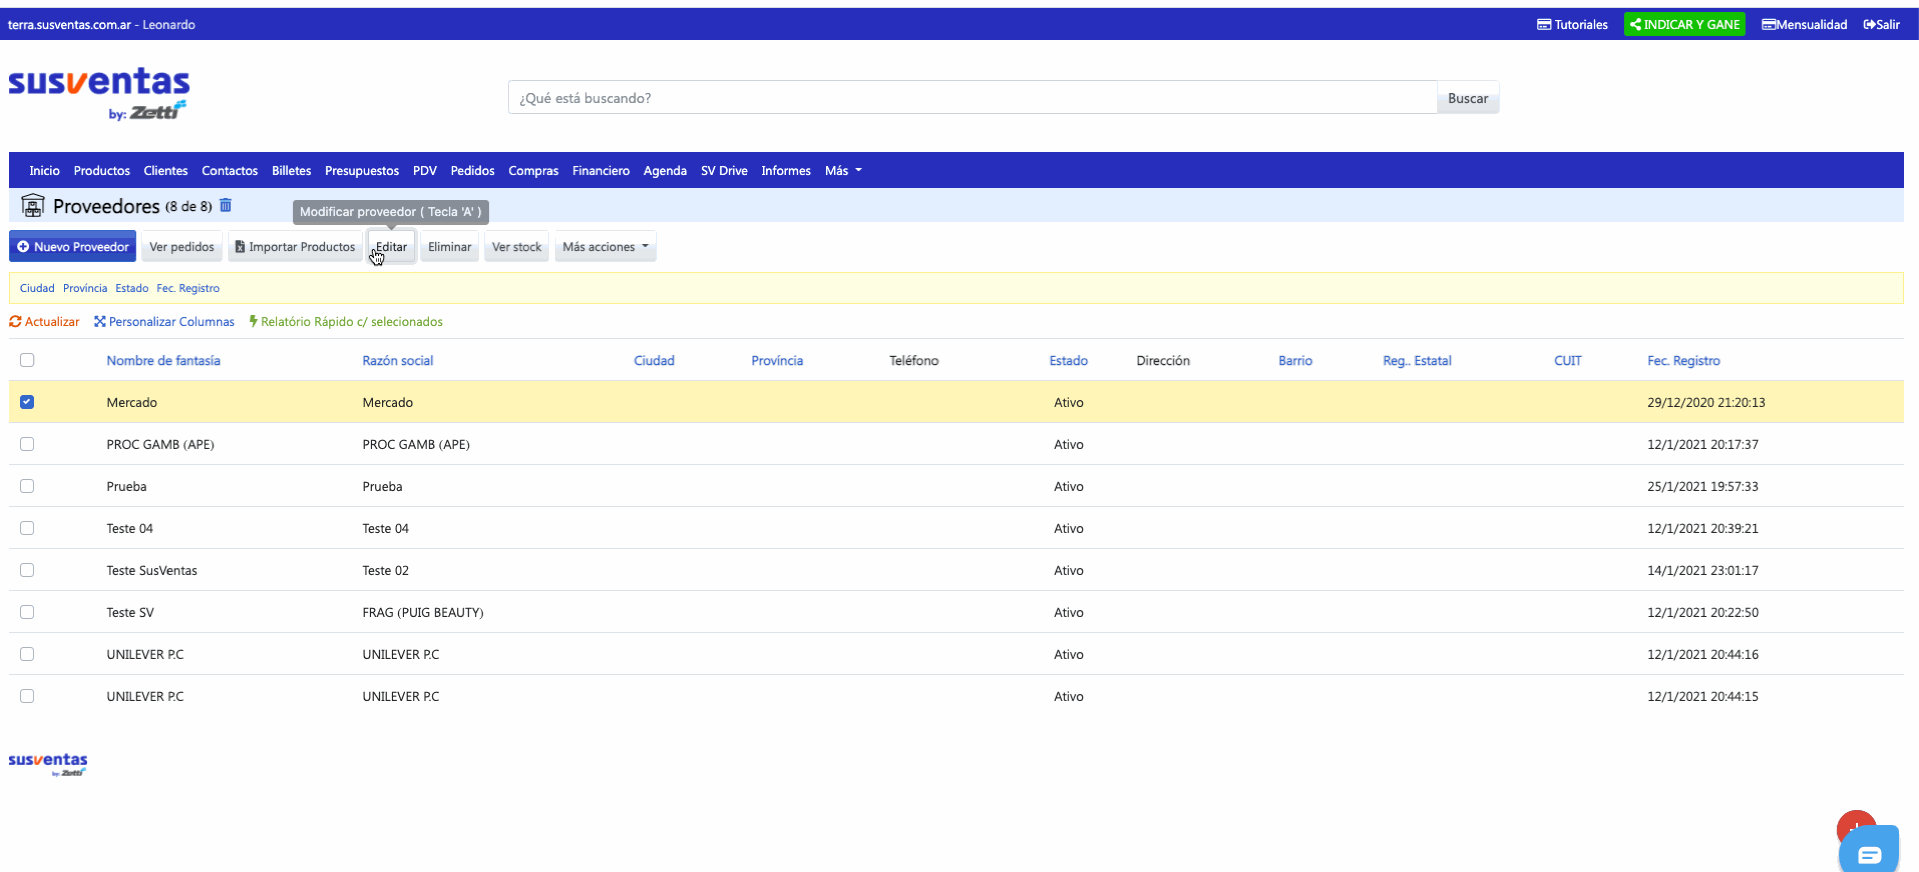This screenshot has height=872, width=1919.
Task: Click the Estado filter link
Action: coord(132,288)
